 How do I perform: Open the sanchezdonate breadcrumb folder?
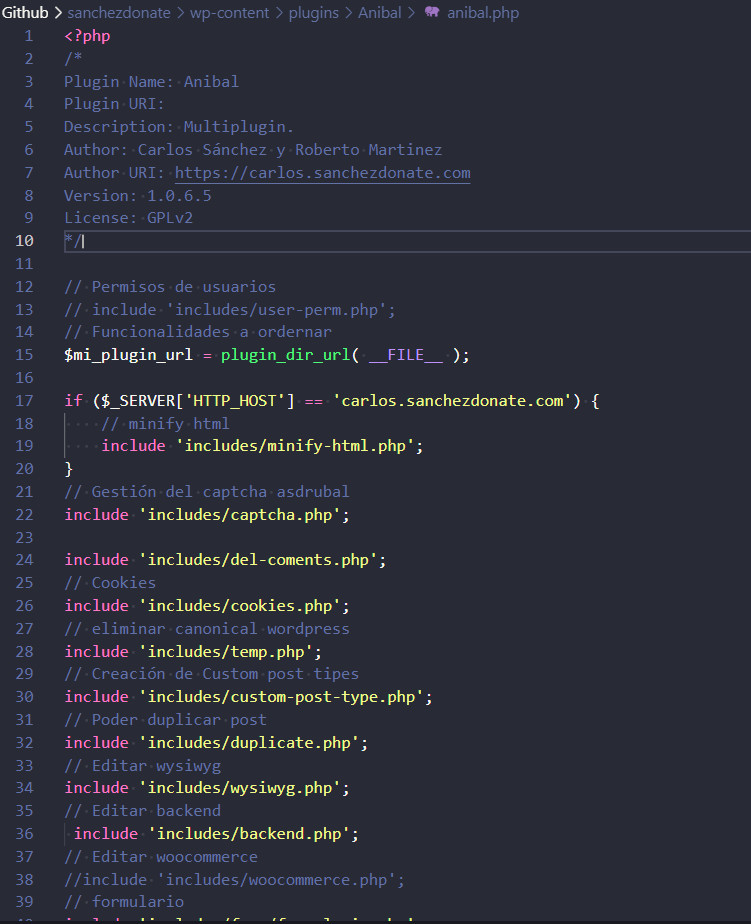[x=118, y=12]
